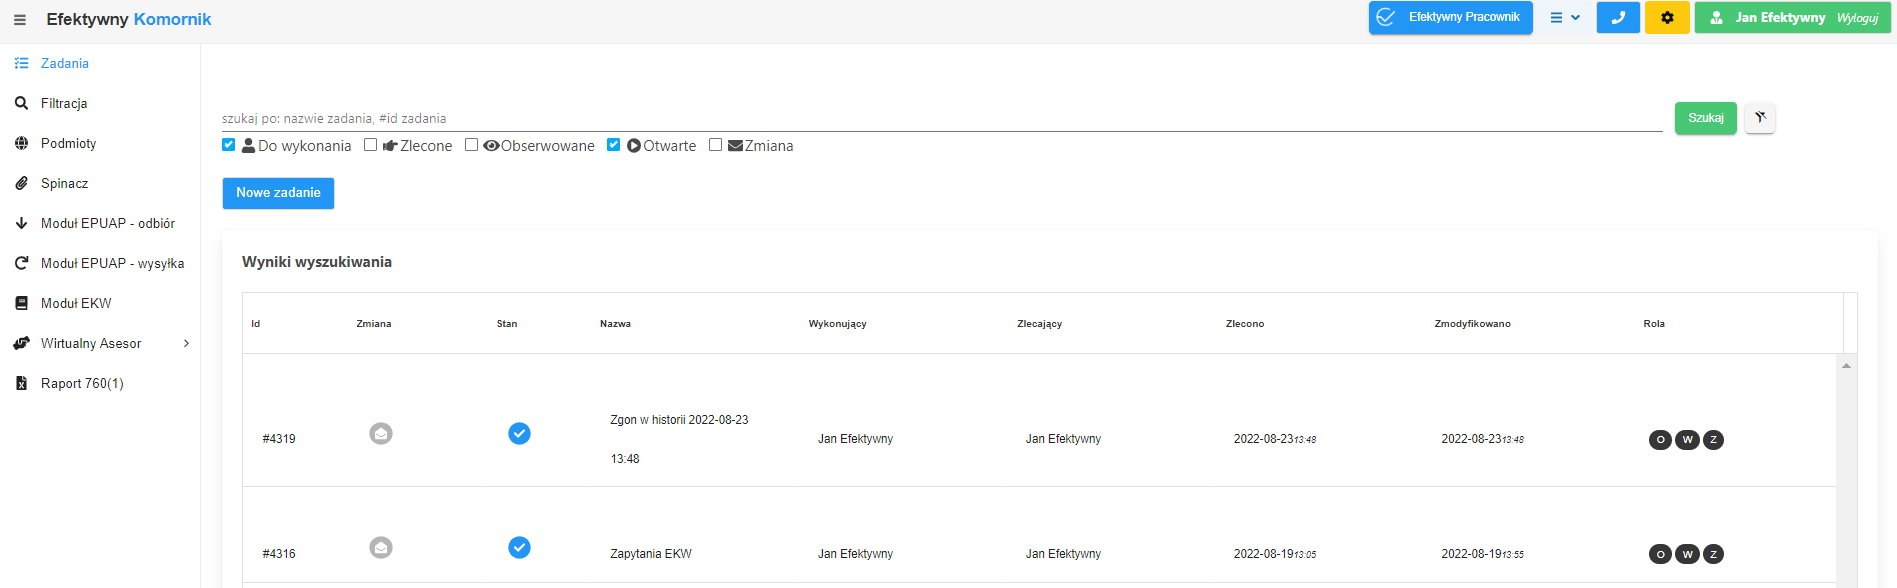Image resolution: width=1897 pixels, height=588 pixels.
Task: Click the green Szukaj button
Action: point(1706,118)
